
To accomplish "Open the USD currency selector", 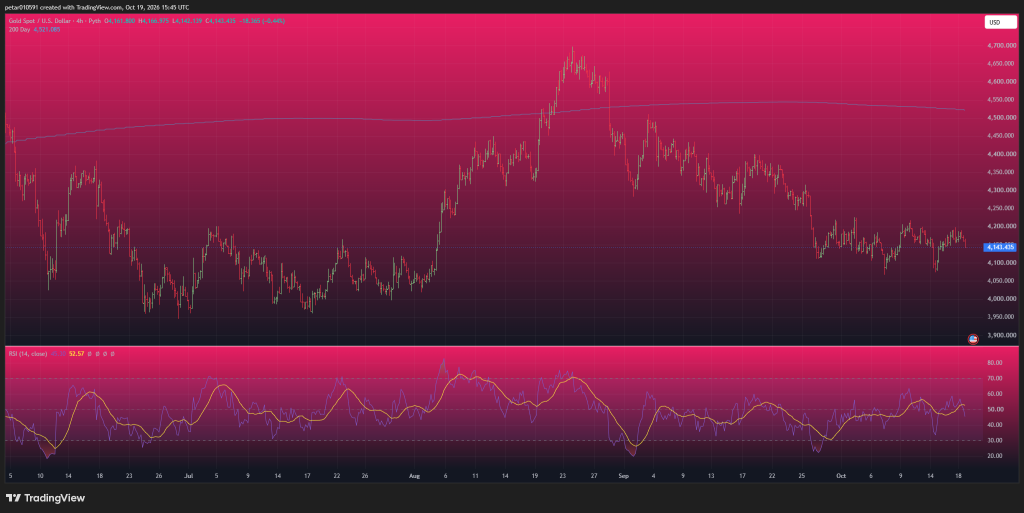I will [1000, 22].
